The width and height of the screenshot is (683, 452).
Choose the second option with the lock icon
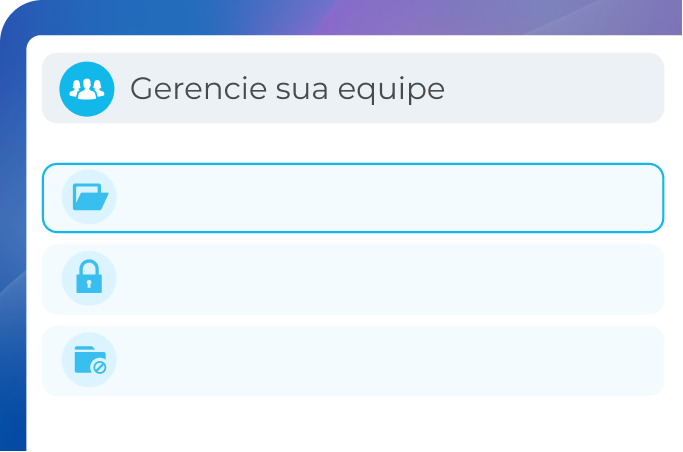click(380, 279)
